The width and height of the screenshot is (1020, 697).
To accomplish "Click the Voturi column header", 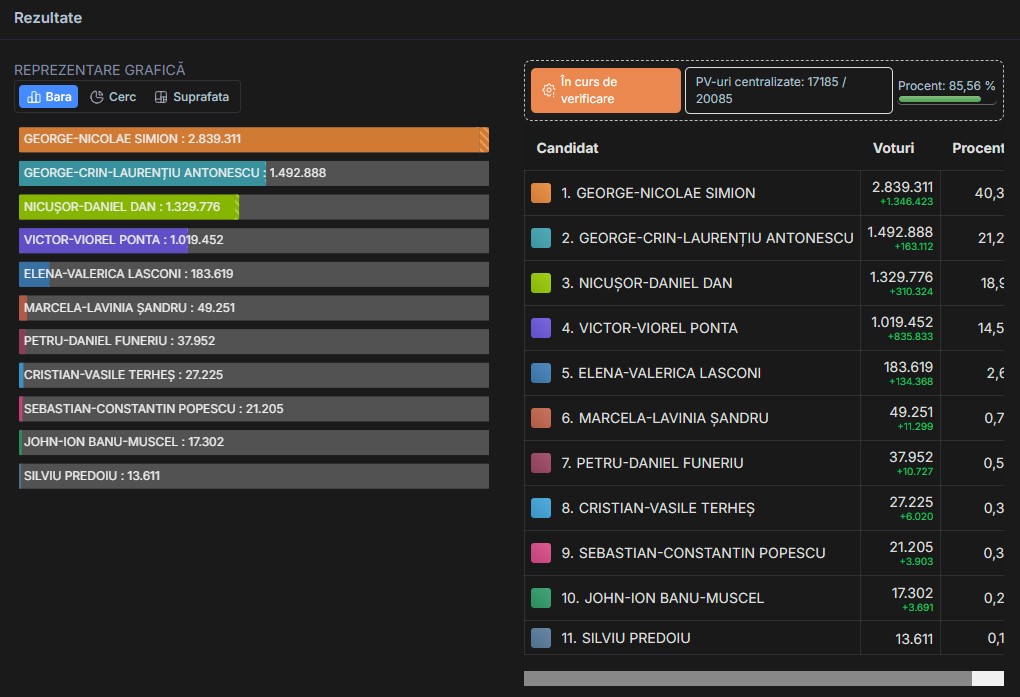I will pyautogui.click(x=893, y=148).
